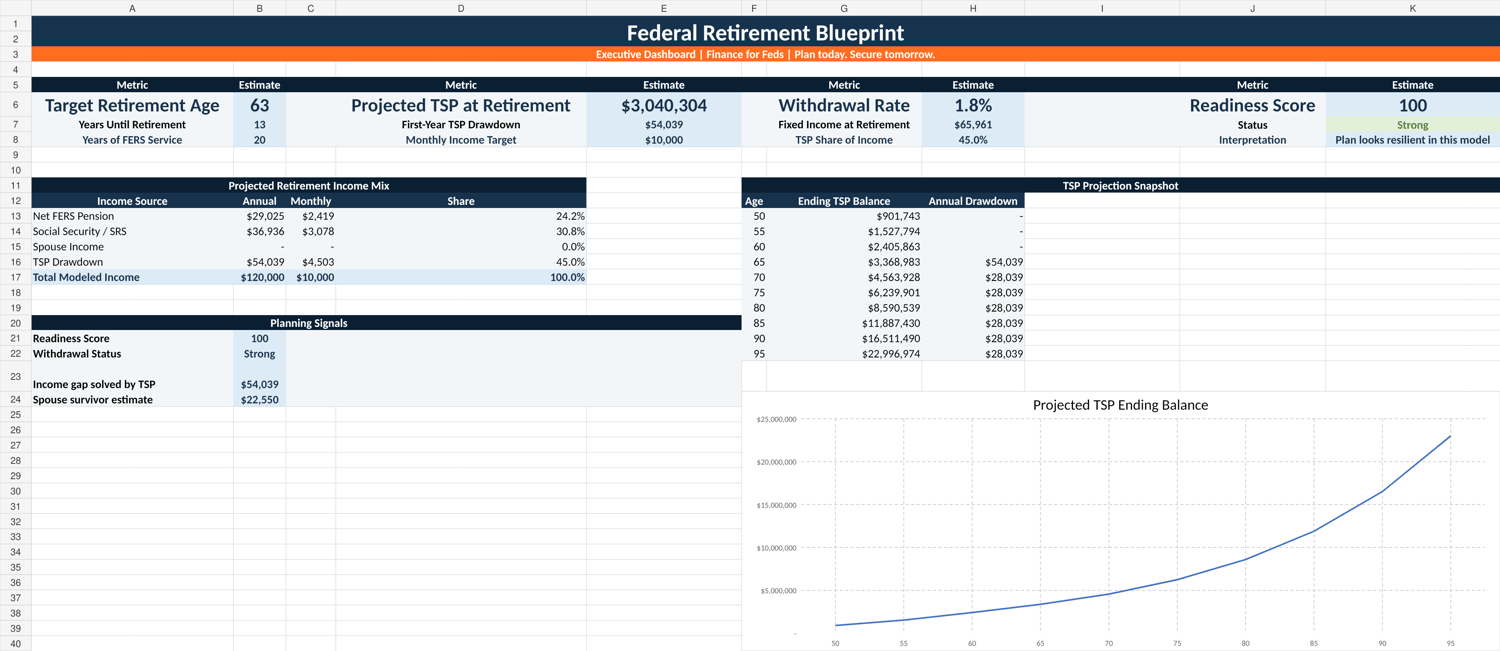The image size is (1500, 651).
Task: Select the Spouse Income row label
Action: pyautogui.click(x=132, y=247)
